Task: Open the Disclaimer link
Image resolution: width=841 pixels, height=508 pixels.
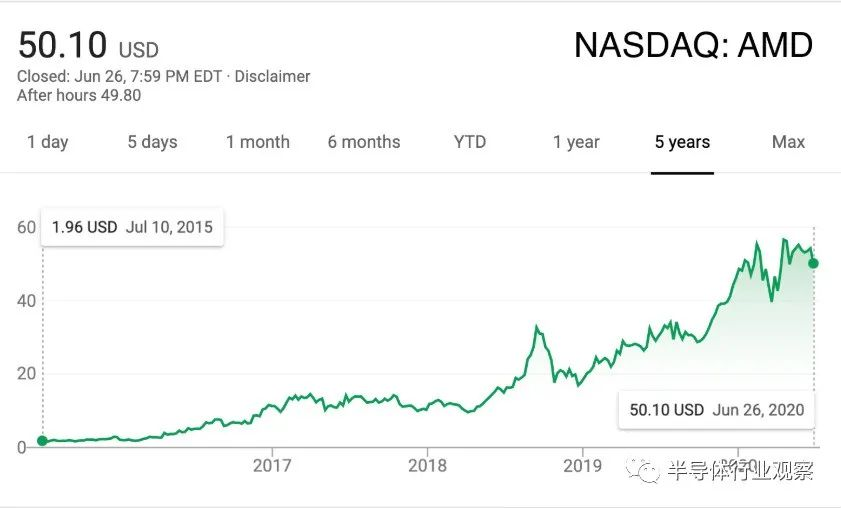Action: [272, 76]
